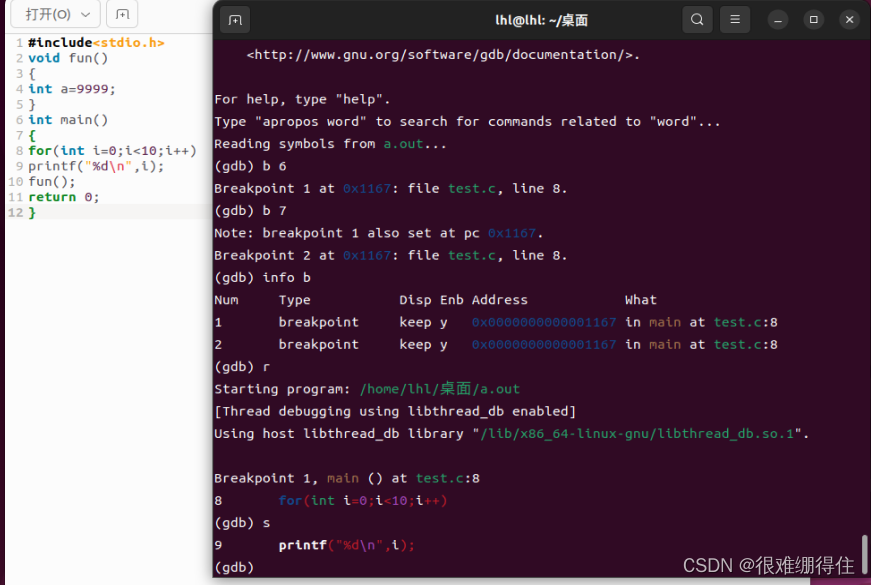Open a new terminal tab

(235, 20)
